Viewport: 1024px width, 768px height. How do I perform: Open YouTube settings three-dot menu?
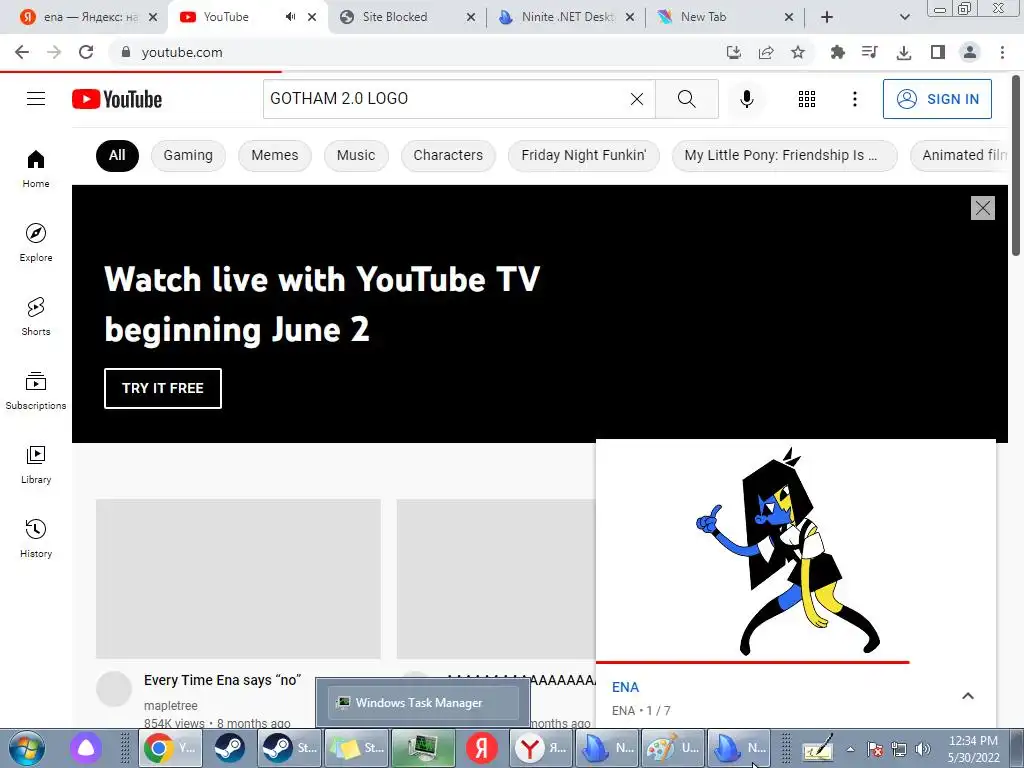click(x=855, y=99)
